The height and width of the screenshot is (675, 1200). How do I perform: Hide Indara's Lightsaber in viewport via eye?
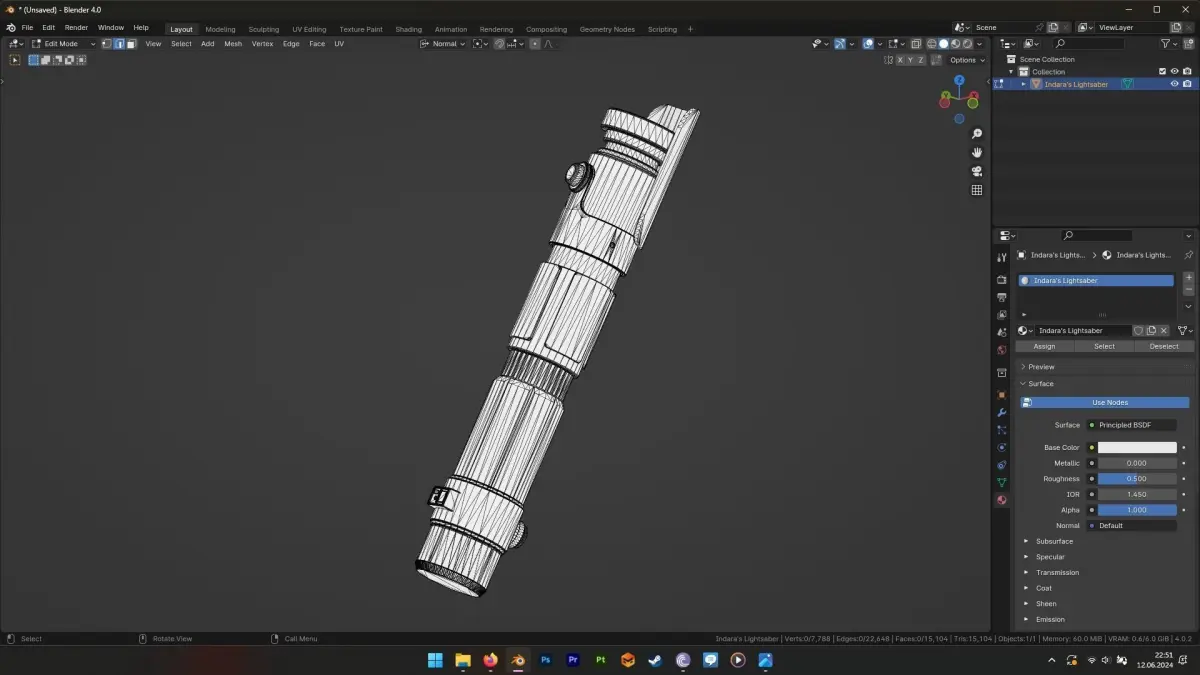point(1174,84)
